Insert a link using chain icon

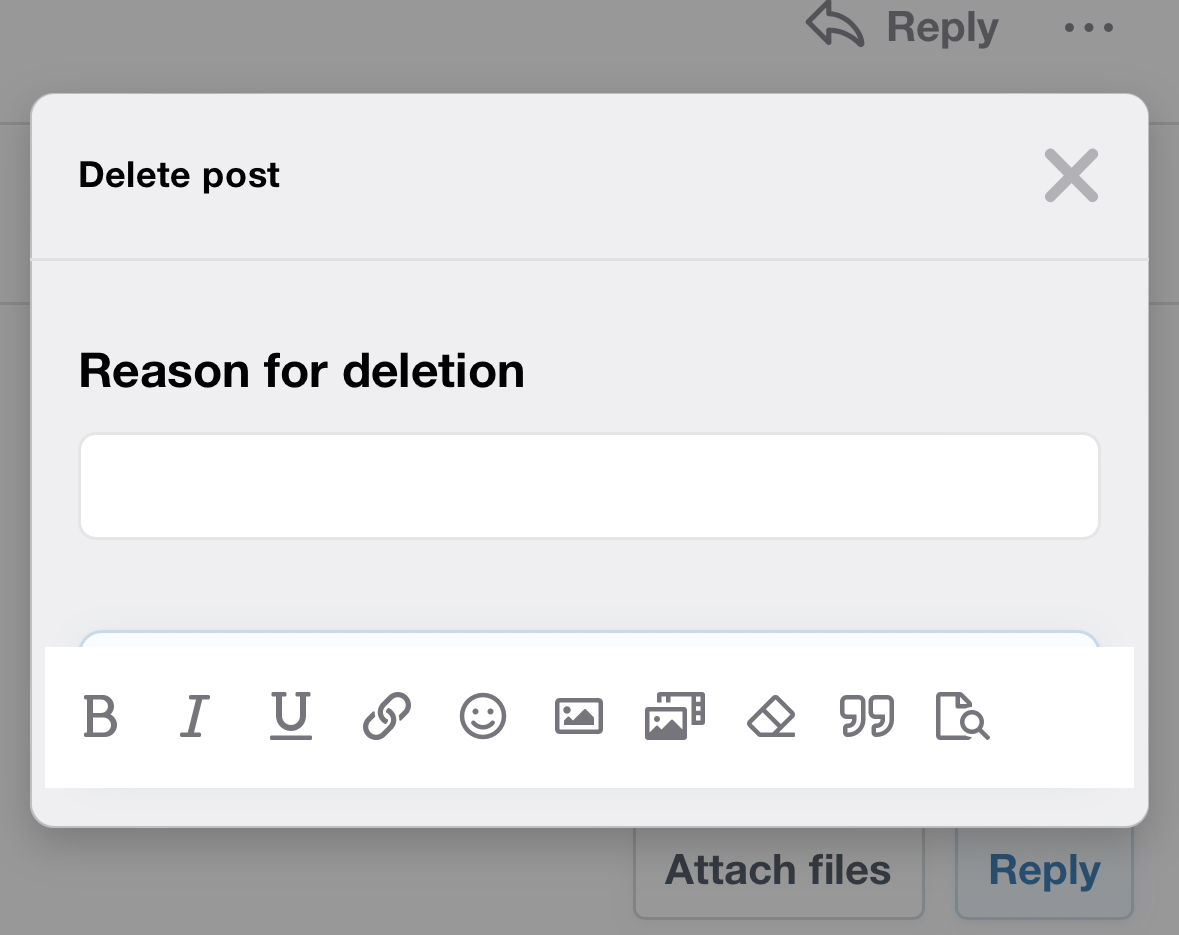387,717
